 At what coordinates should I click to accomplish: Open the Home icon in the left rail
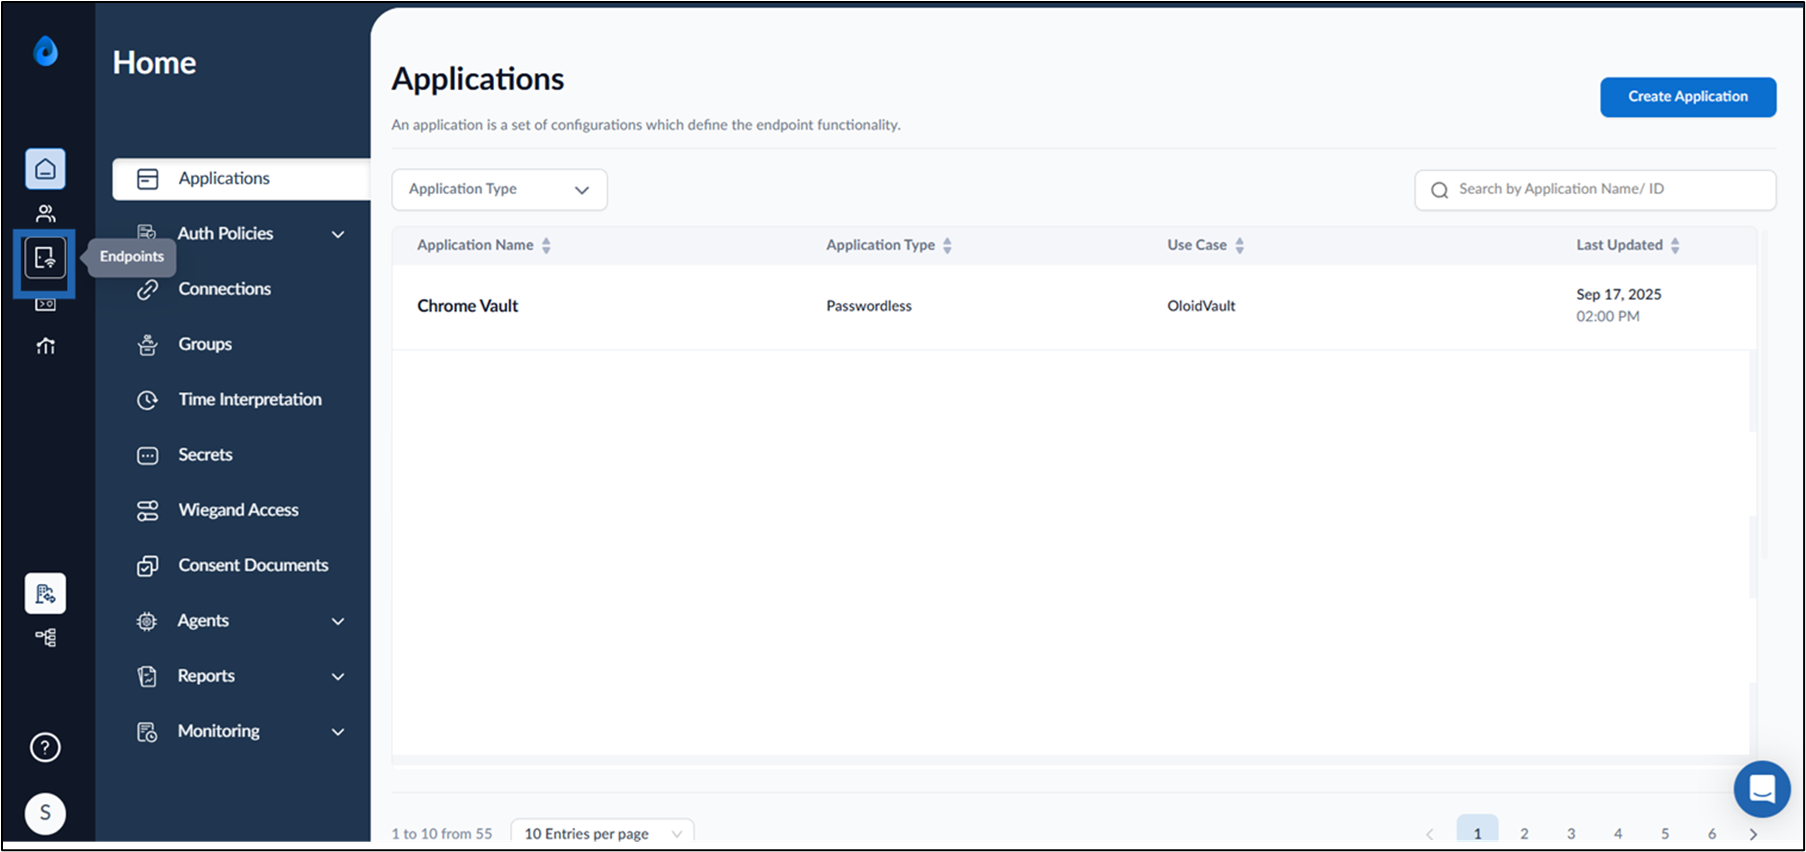[45, 169]
